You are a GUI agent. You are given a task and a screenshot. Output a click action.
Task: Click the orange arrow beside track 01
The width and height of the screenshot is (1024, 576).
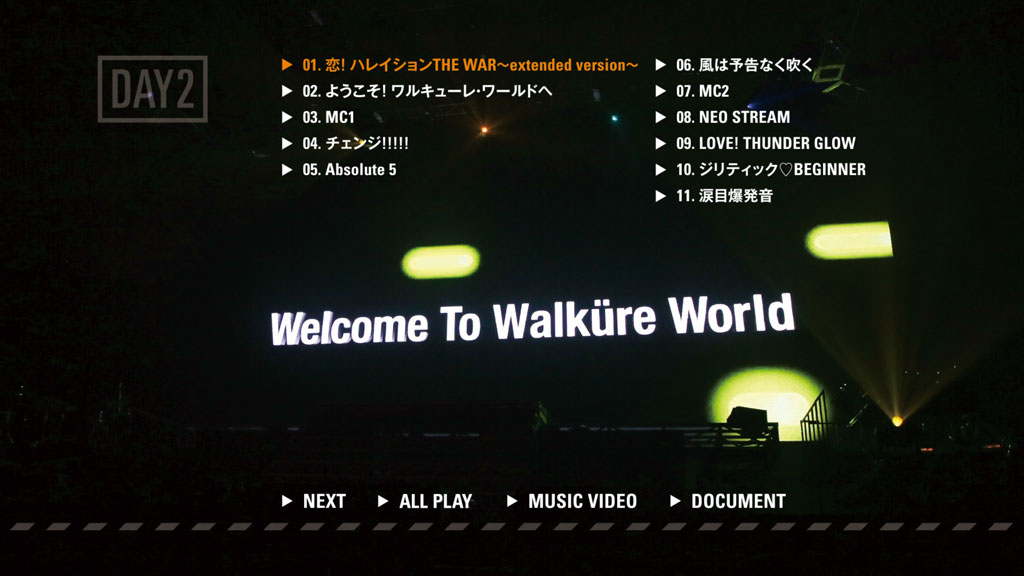(x=287, y=65)
